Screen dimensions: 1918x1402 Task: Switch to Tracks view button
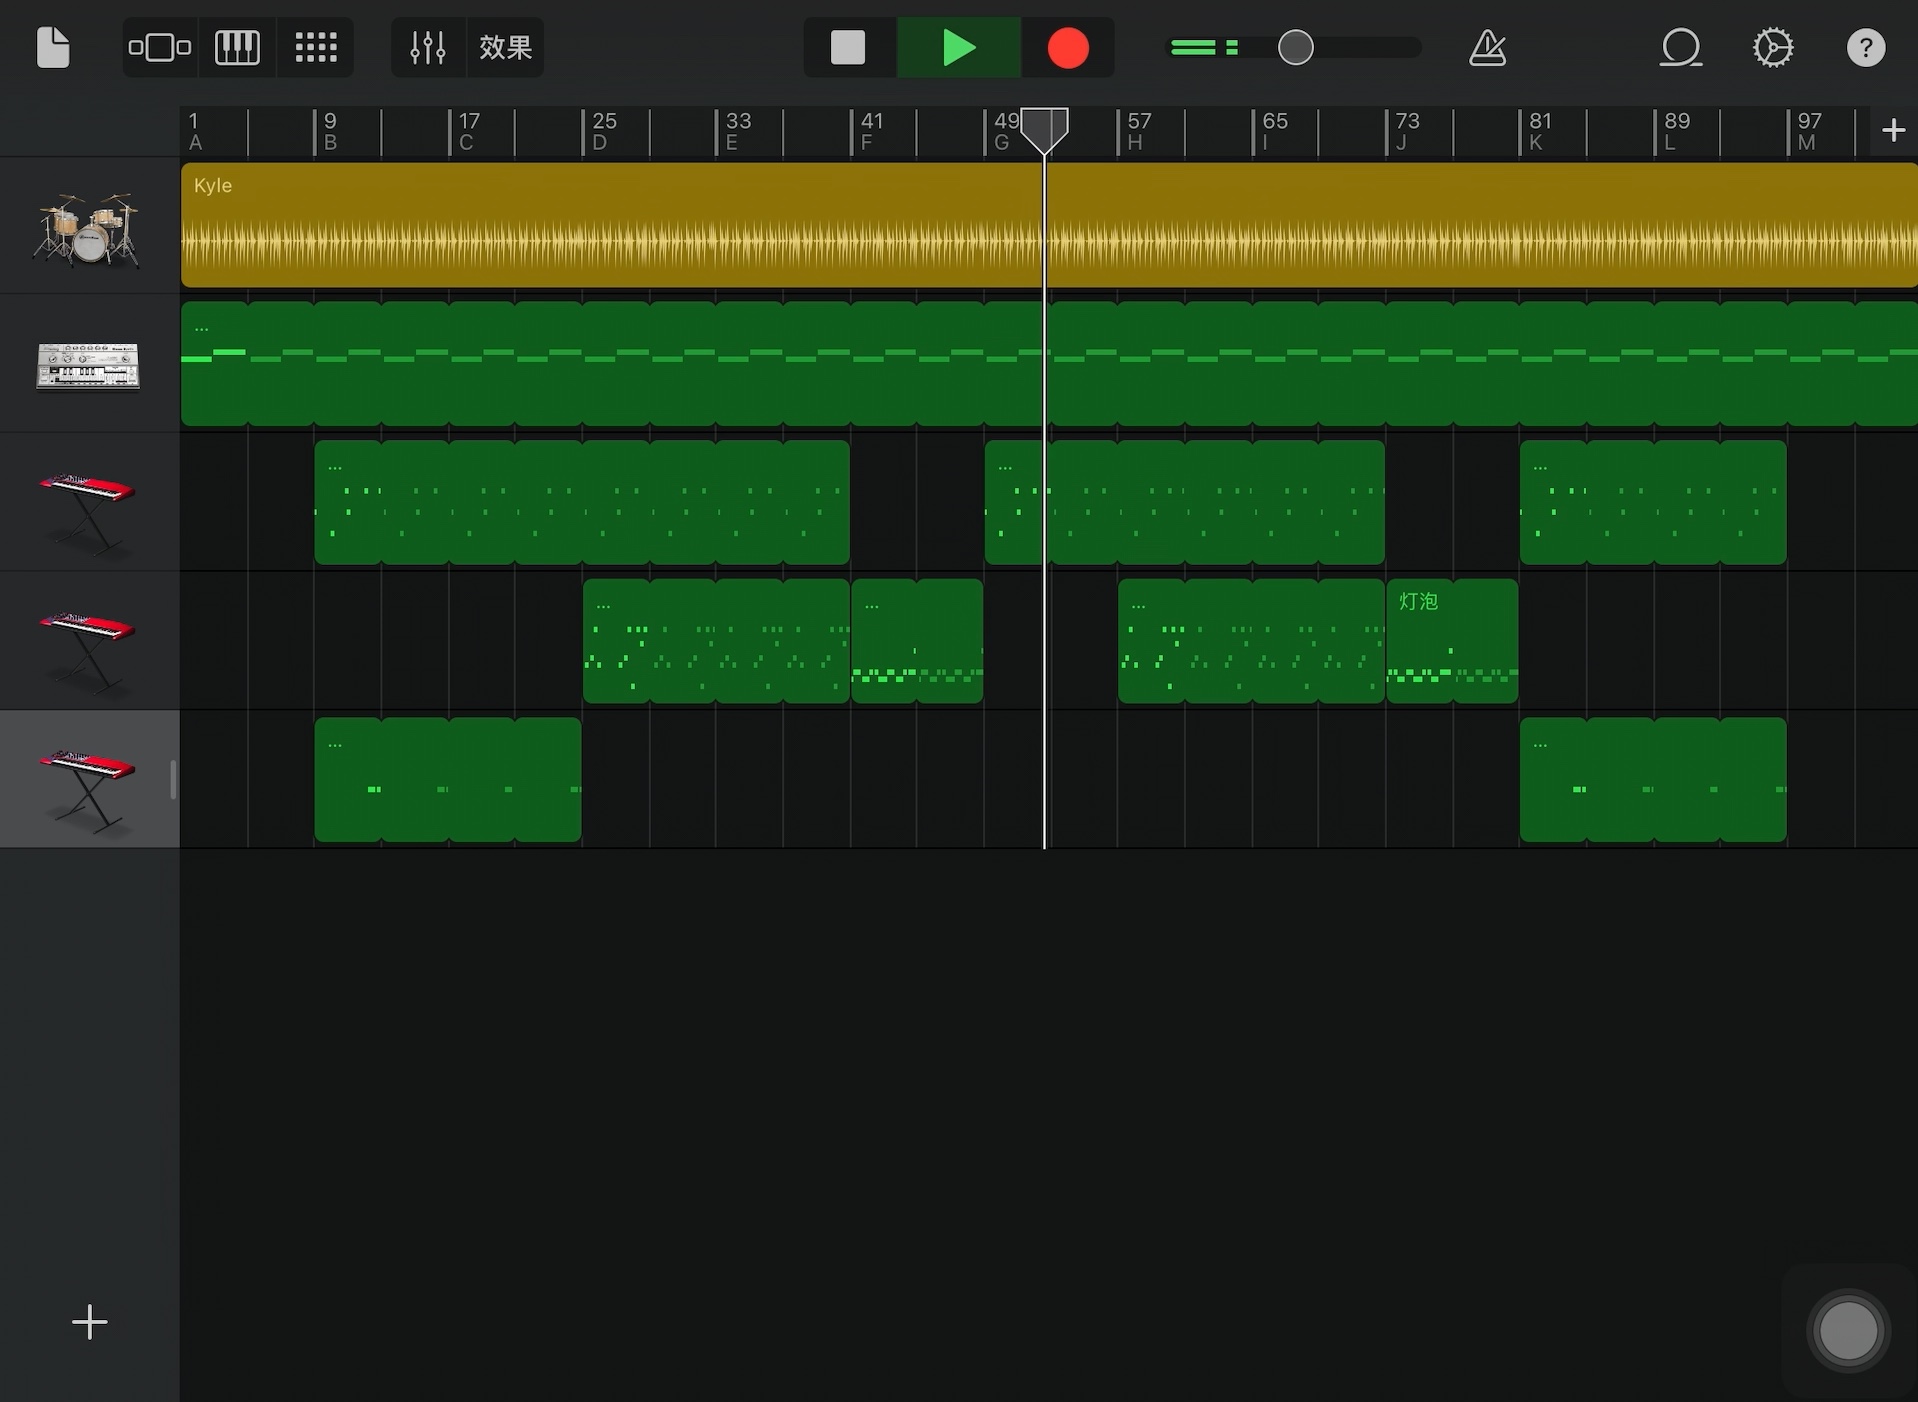click(x=159, y=47)
